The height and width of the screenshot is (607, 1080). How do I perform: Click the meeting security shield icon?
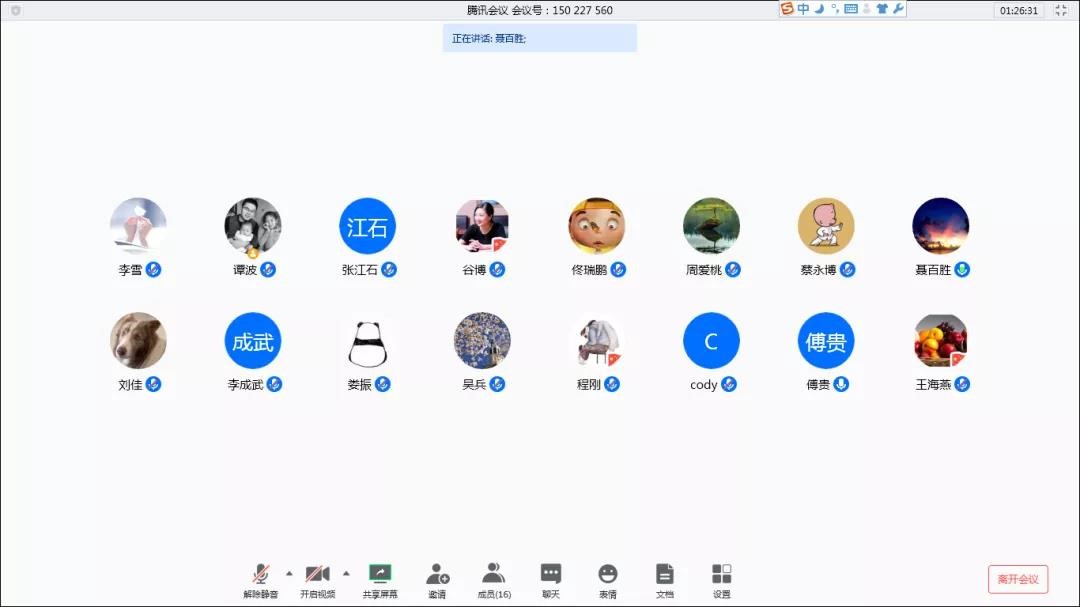(15, 10)
